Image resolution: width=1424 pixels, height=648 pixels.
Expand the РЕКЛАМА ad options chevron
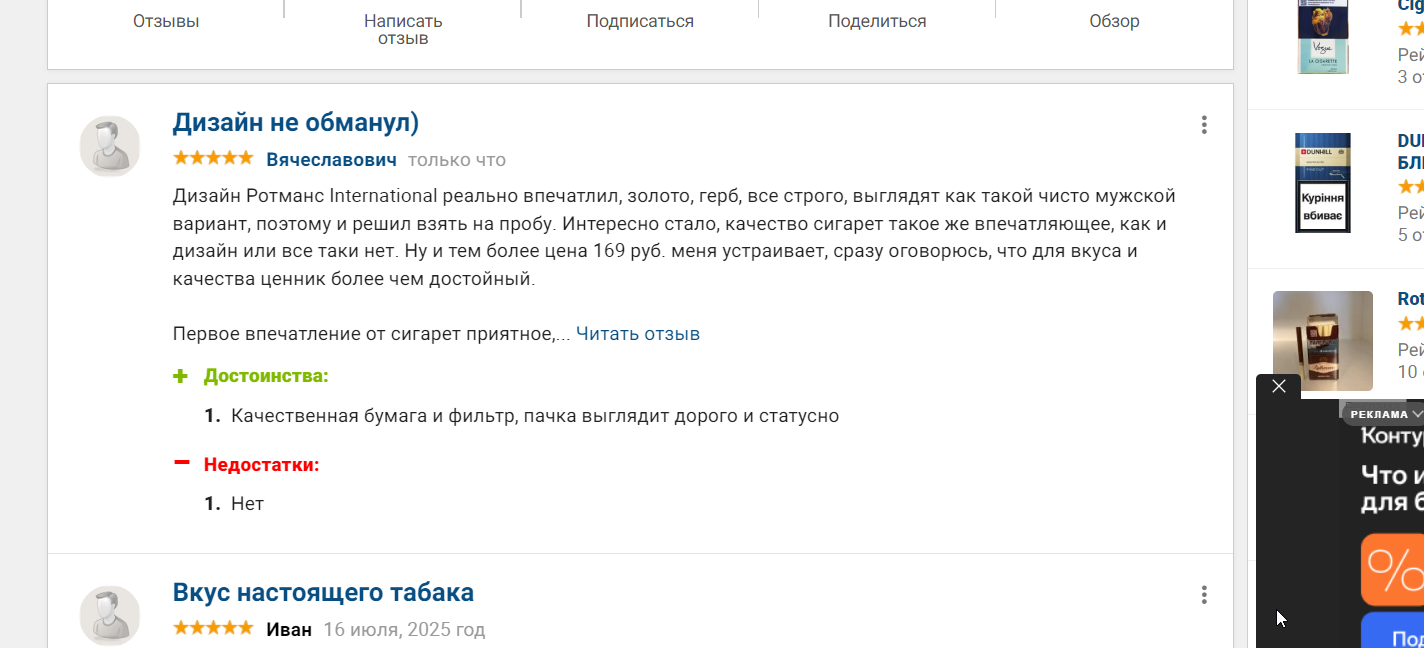tap(1417, 414)
